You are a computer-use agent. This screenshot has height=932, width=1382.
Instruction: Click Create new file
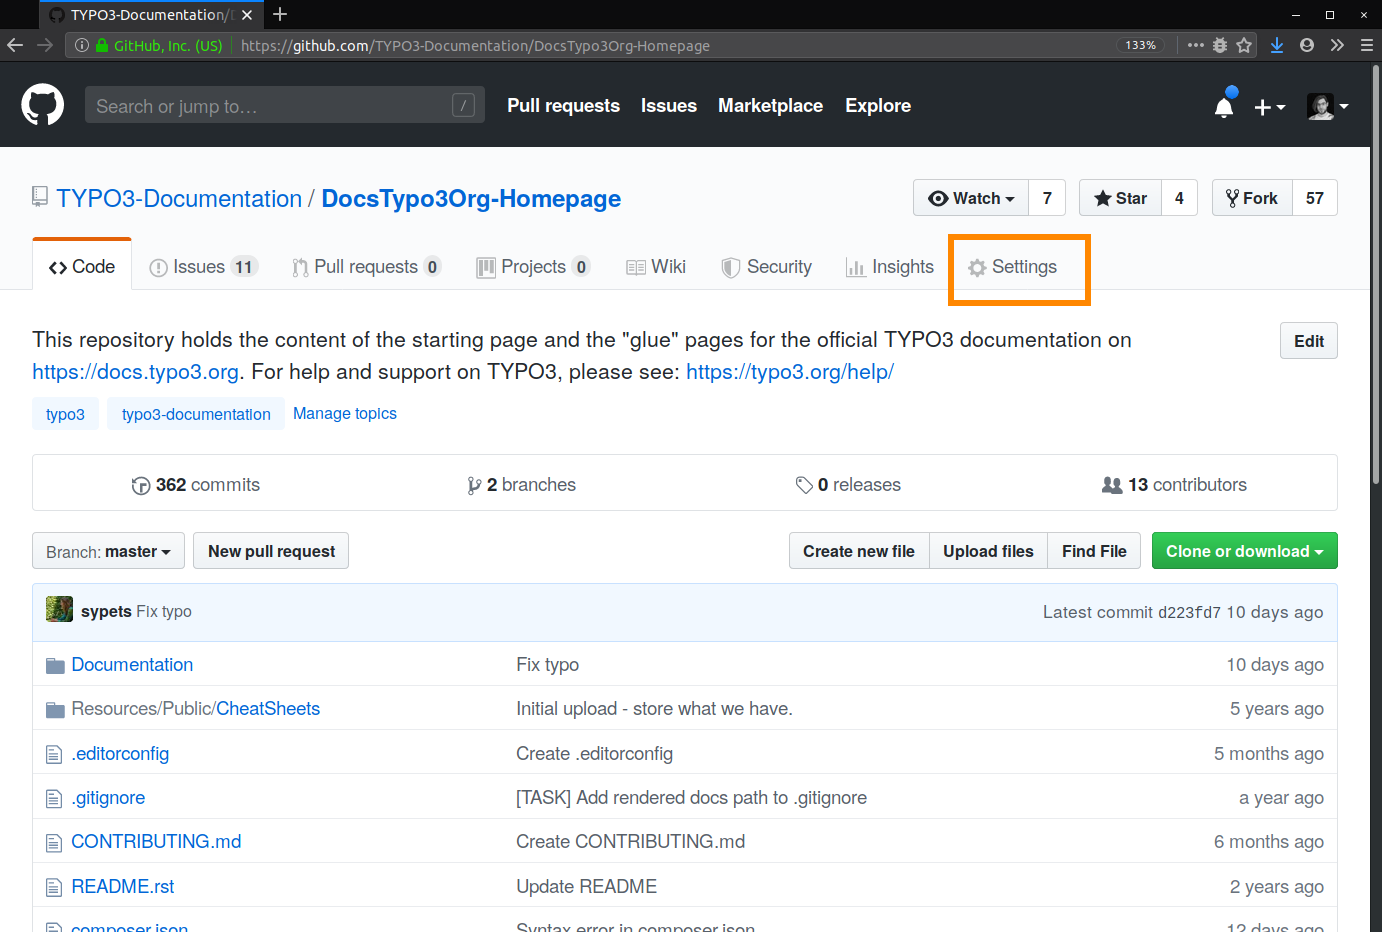pos(859,551)
